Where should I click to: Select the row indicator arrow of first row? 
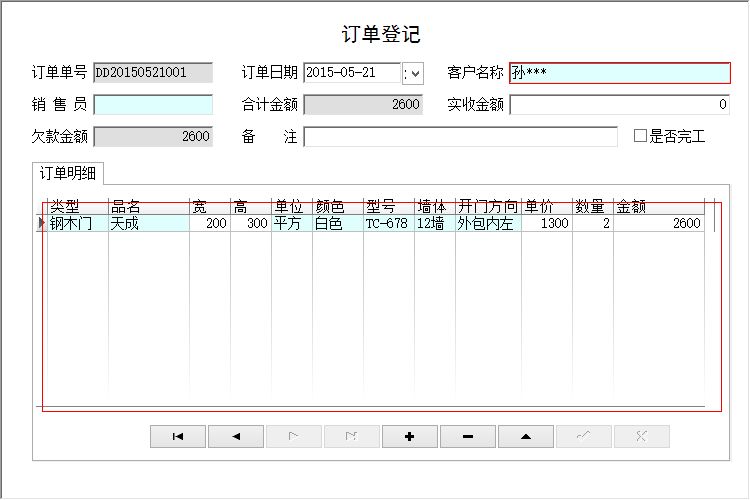(x=42, y=224)
